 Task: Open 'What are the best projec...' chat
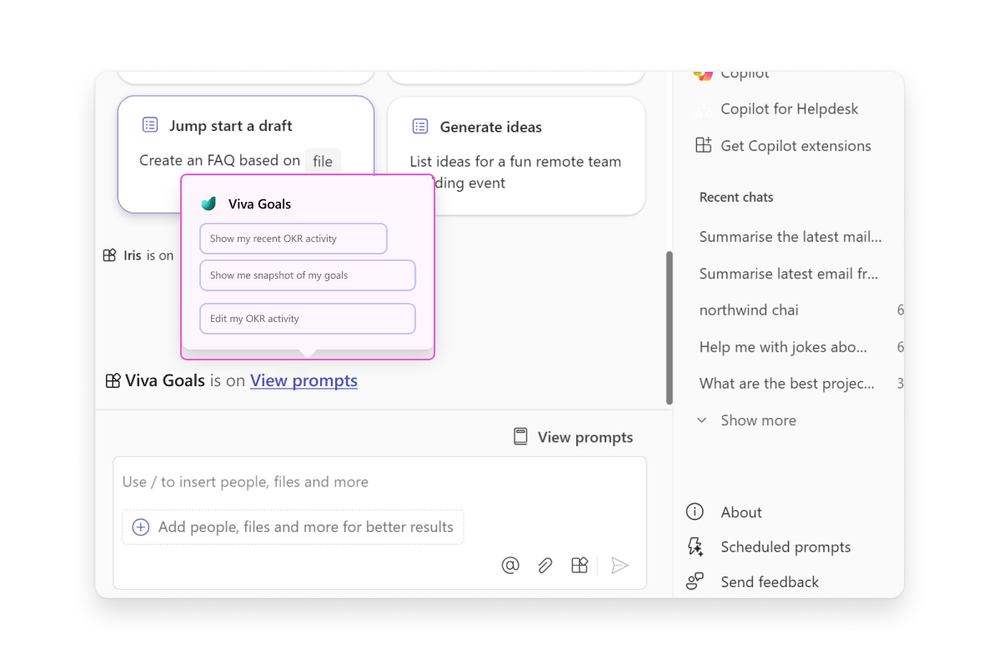[787, 384]
